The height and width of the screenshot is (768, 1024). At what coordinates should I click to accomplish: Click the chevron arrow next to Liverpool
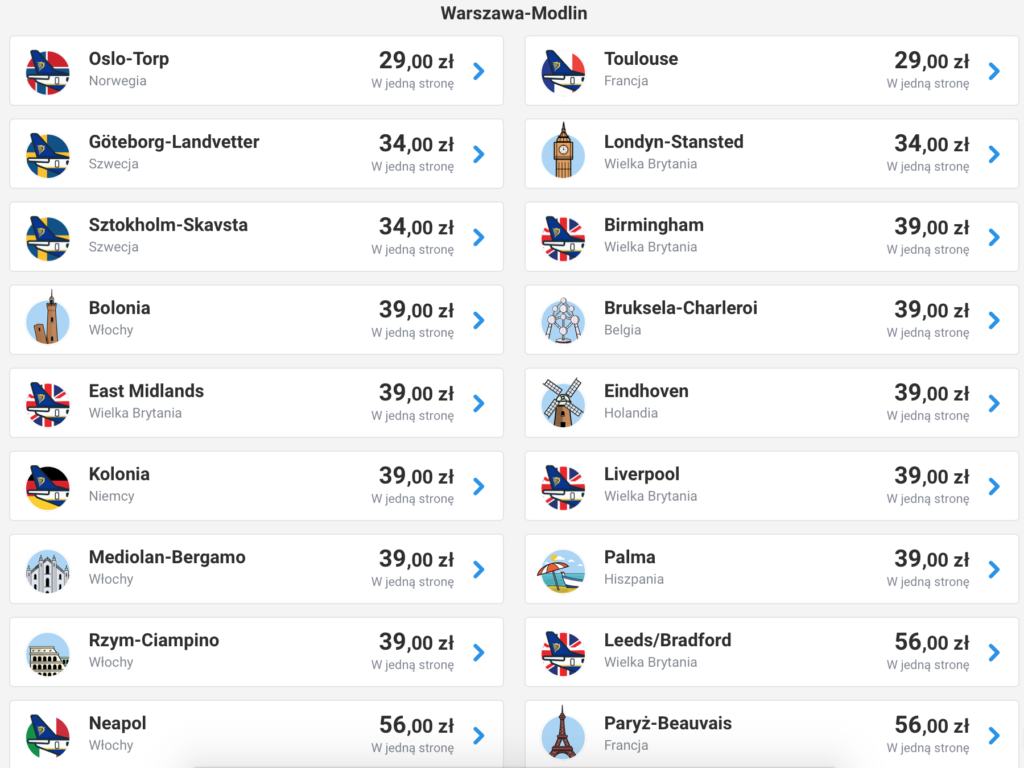993,486
